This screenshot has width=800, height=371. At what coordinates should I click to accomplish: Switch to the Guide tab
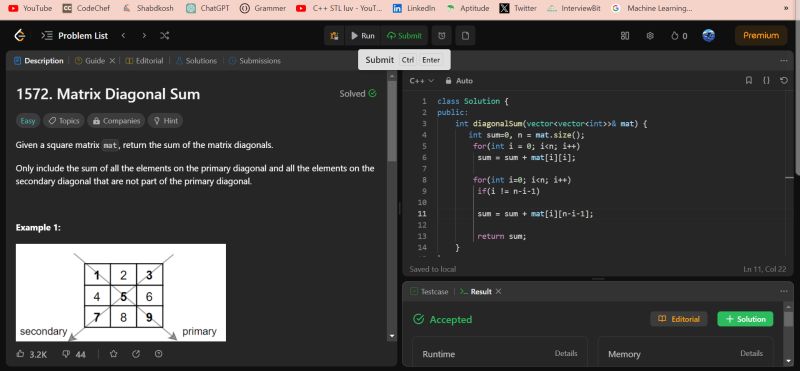click(90, 61)
